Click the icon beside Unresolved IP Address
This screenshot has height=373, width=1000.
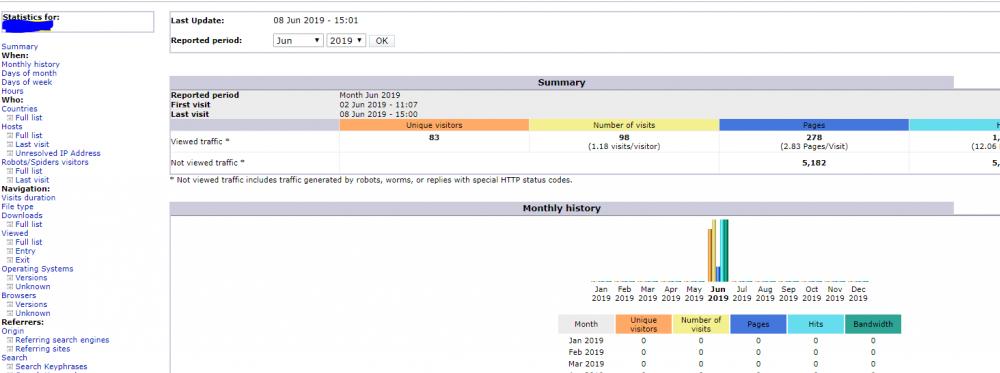pyautogui.click(x=10, y=154)
